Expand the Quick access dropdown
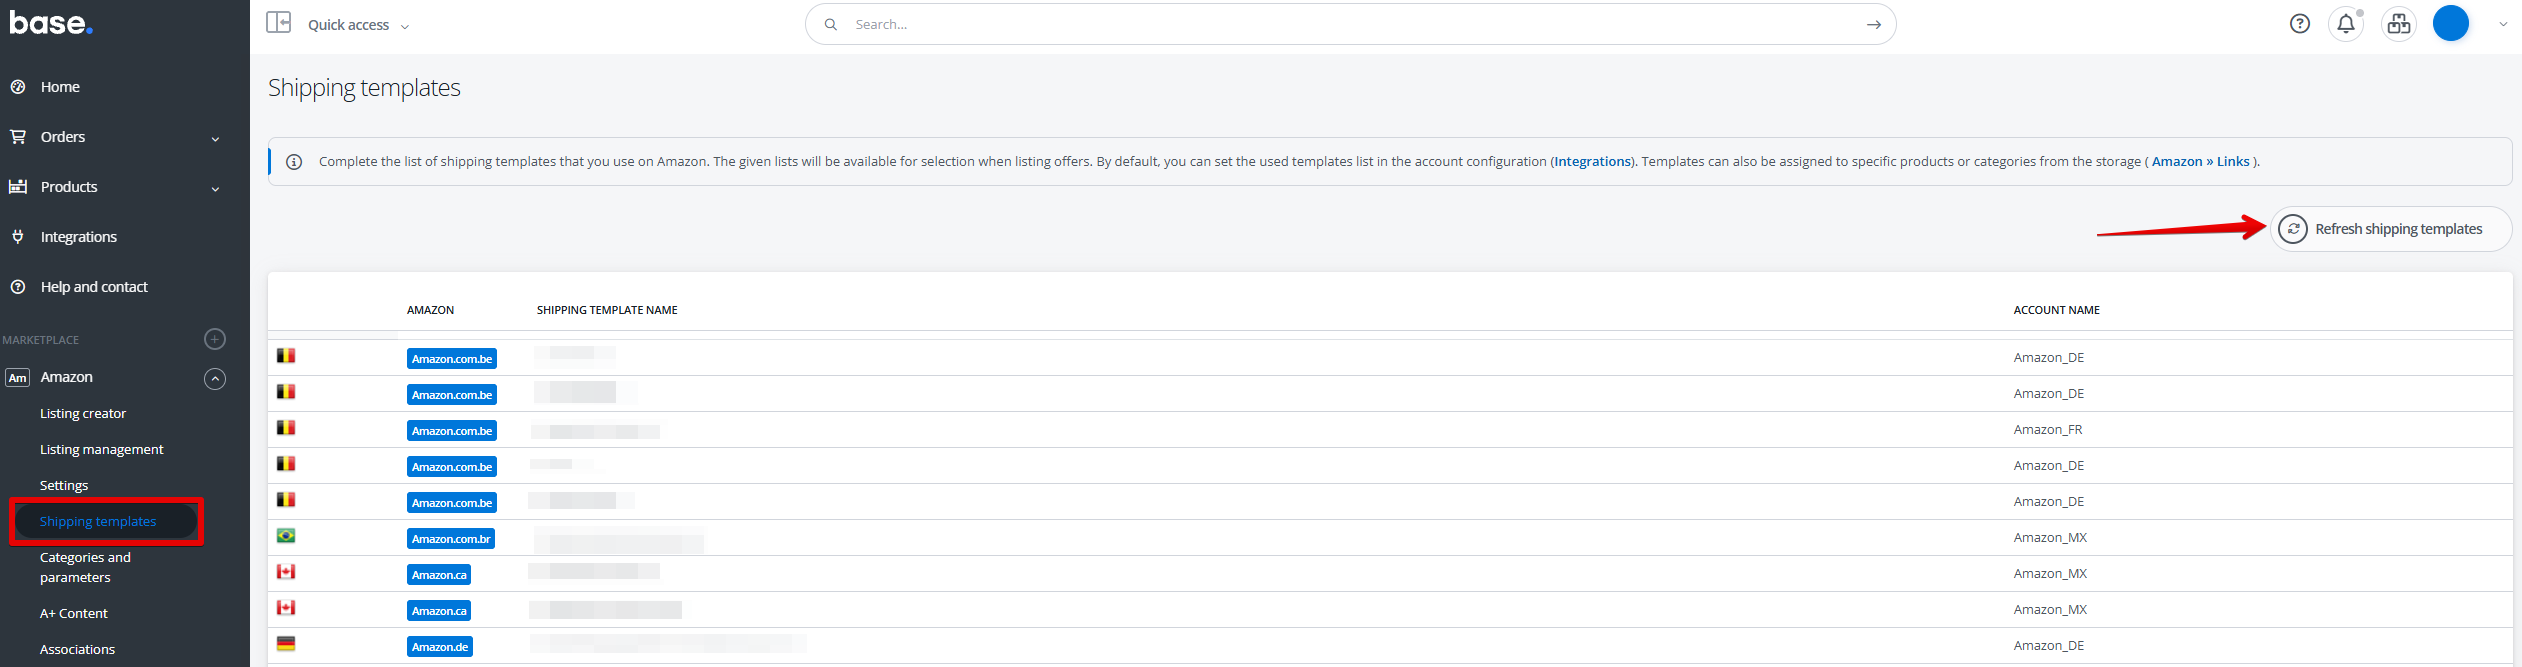The image size is (2522, 667). [358, 25]
